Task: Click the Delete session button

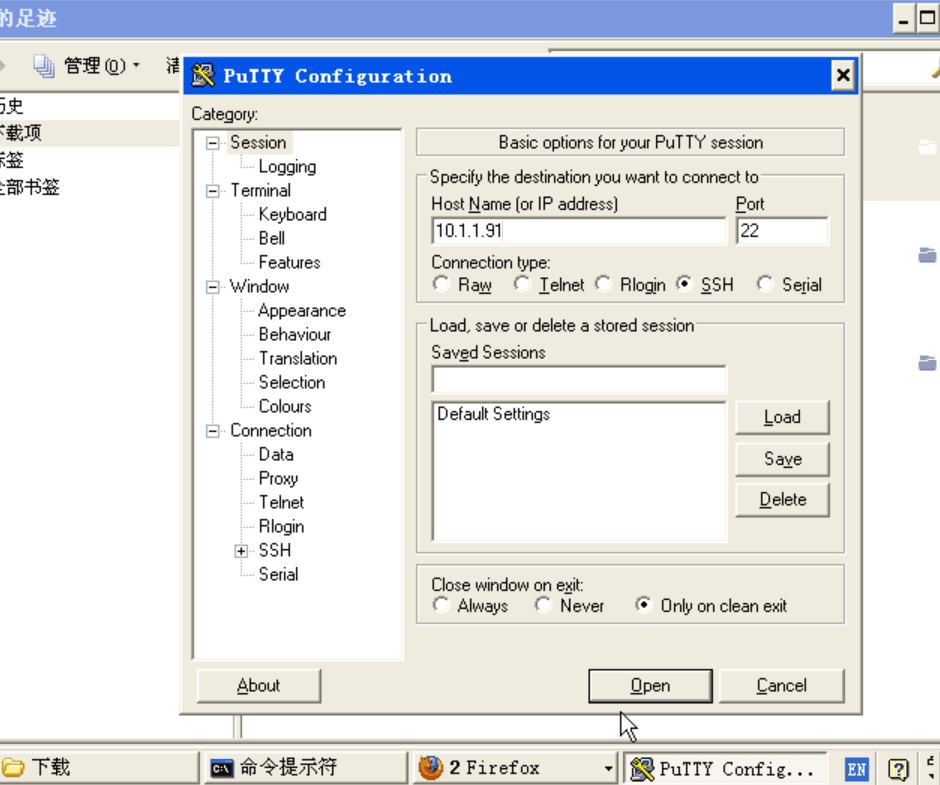Action: click(782, 500)
